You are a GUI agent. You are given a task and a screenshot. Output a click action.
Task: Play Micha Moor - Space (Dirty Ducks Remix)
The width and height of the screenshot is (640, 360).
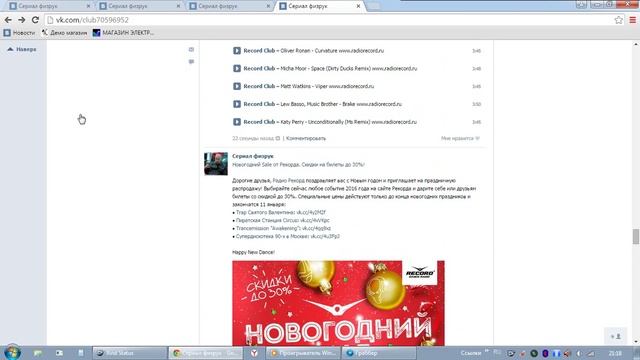[237, 69]
